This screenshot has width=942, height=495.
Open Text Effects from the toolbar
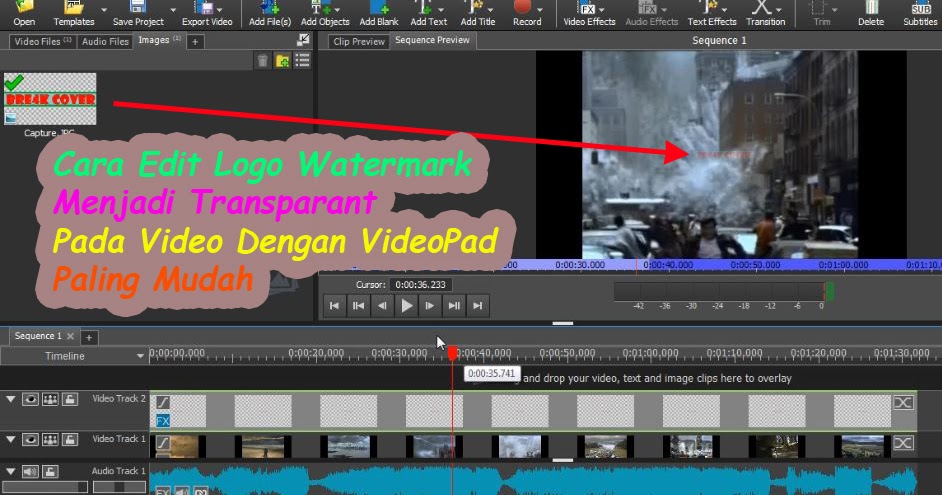(712, 13)
